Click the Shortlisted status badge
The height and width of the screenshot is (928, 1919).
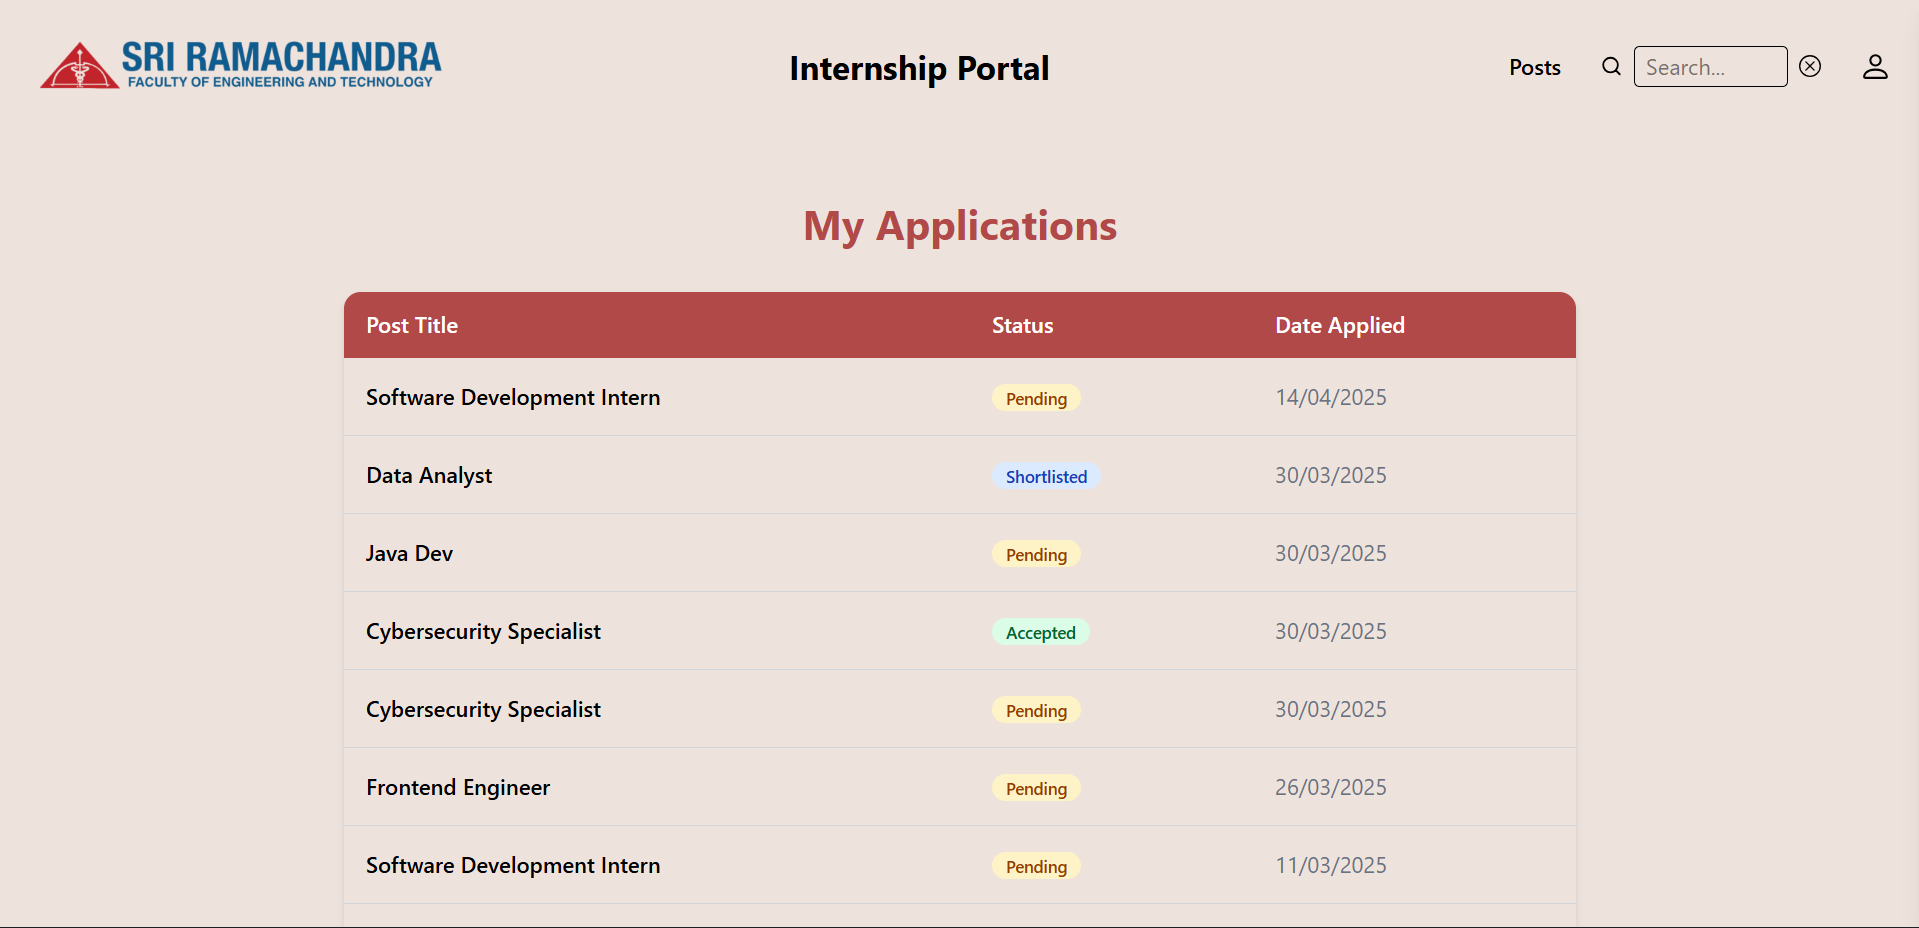point(1046,476)
